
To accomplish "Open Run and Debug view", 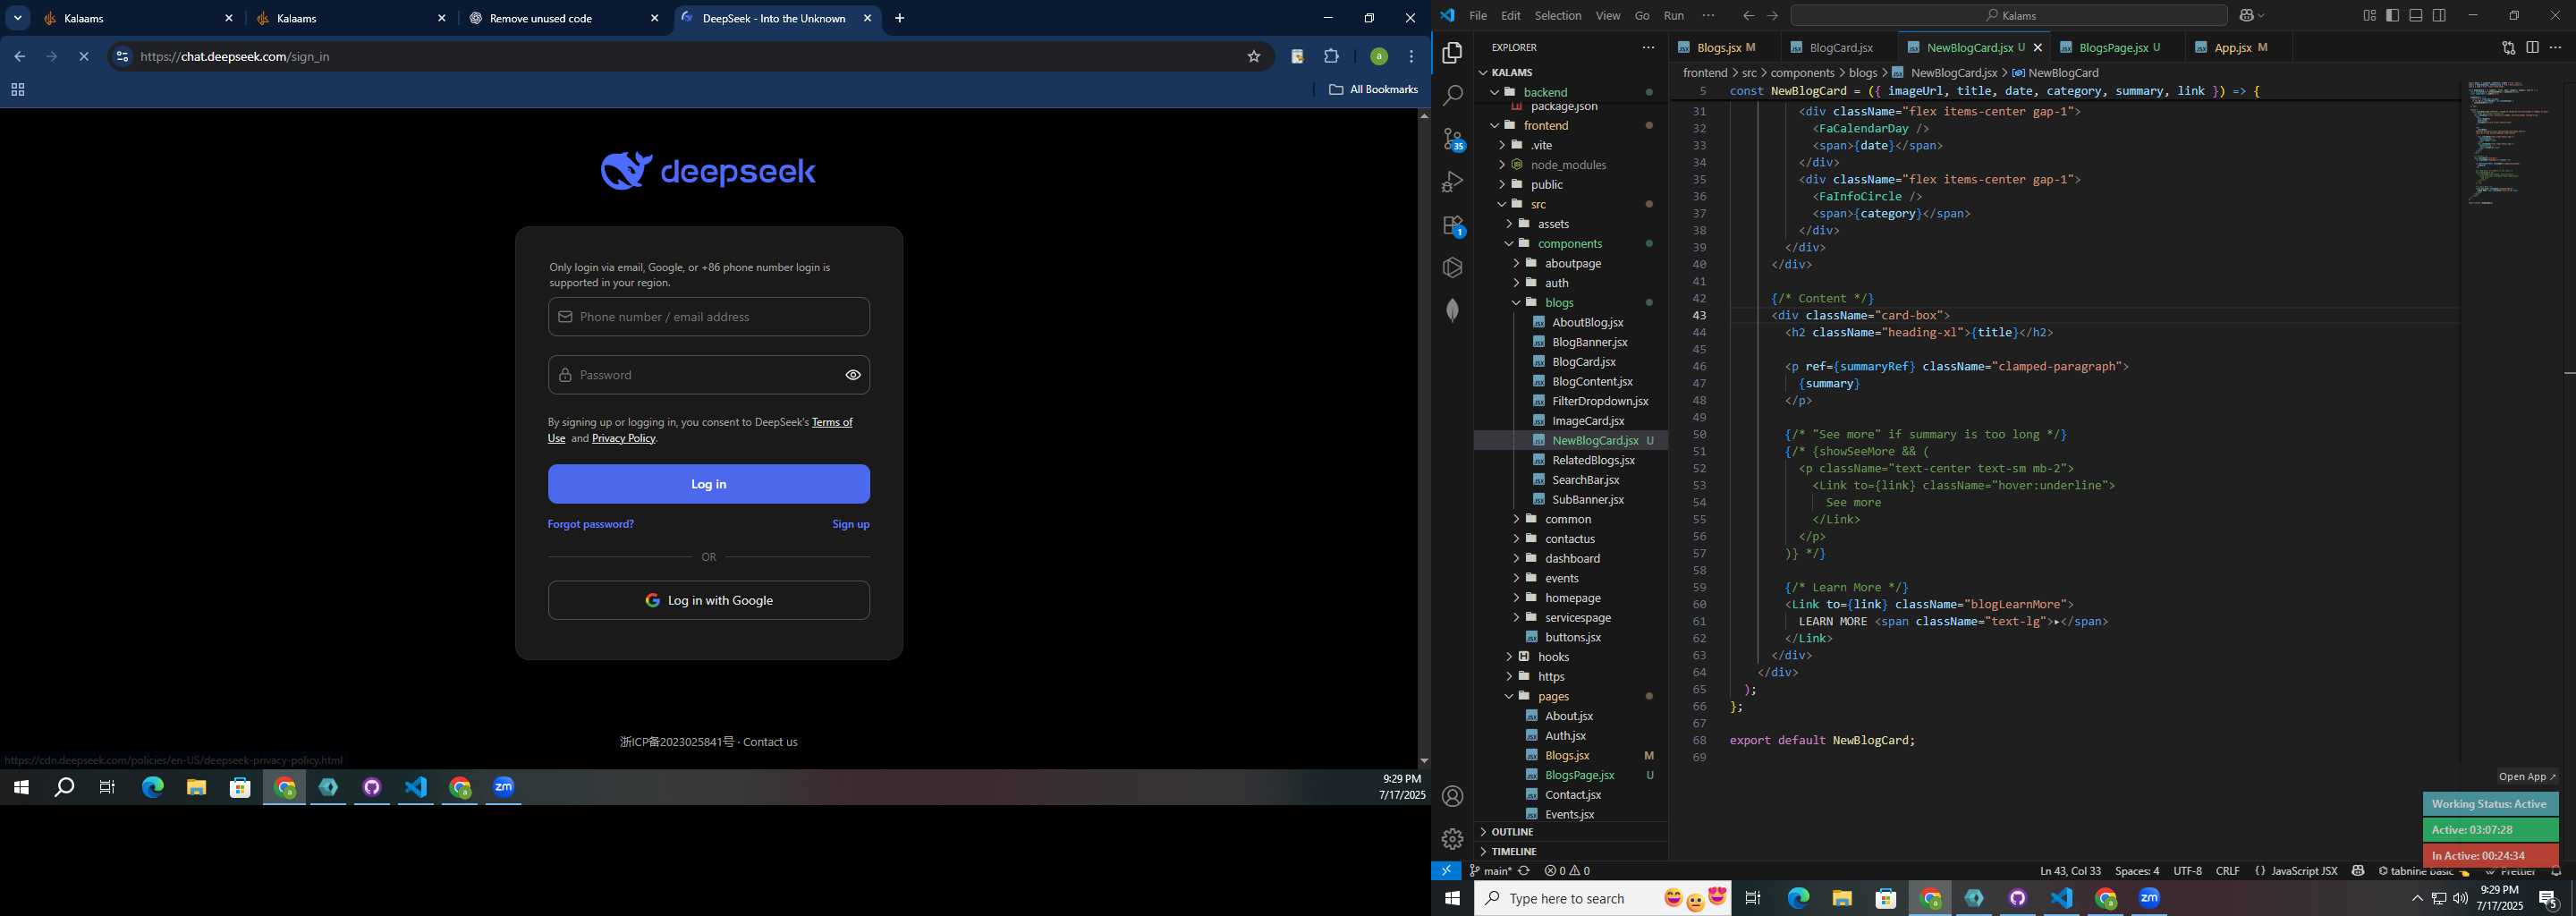I will (1453, 182).
